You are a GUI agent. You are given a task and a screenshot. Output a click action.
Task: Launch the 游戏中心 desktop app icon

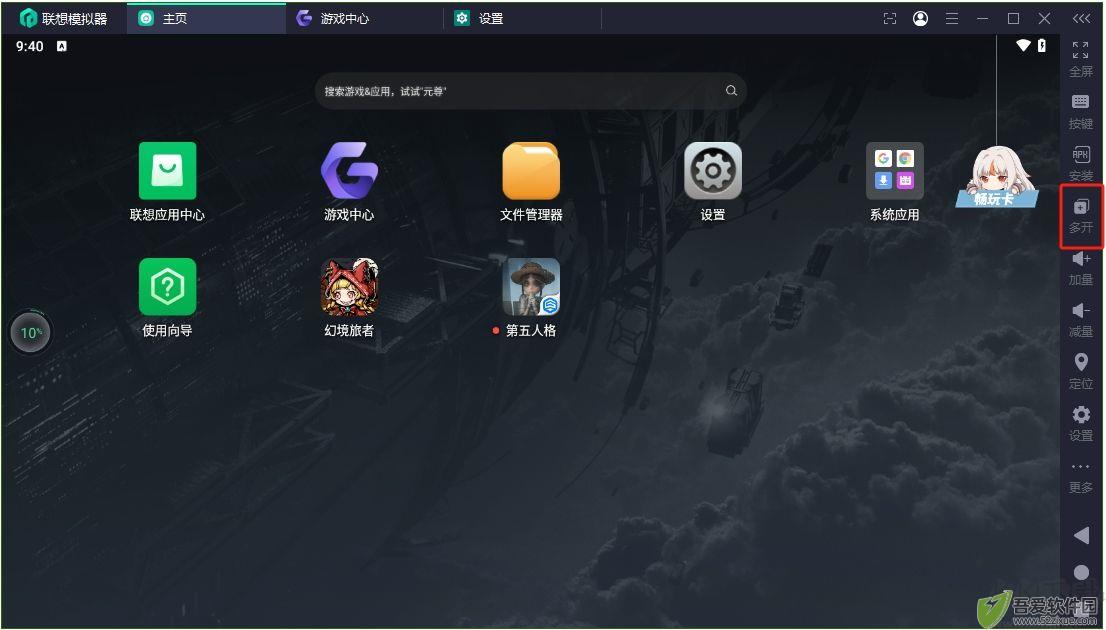[349, 171]
